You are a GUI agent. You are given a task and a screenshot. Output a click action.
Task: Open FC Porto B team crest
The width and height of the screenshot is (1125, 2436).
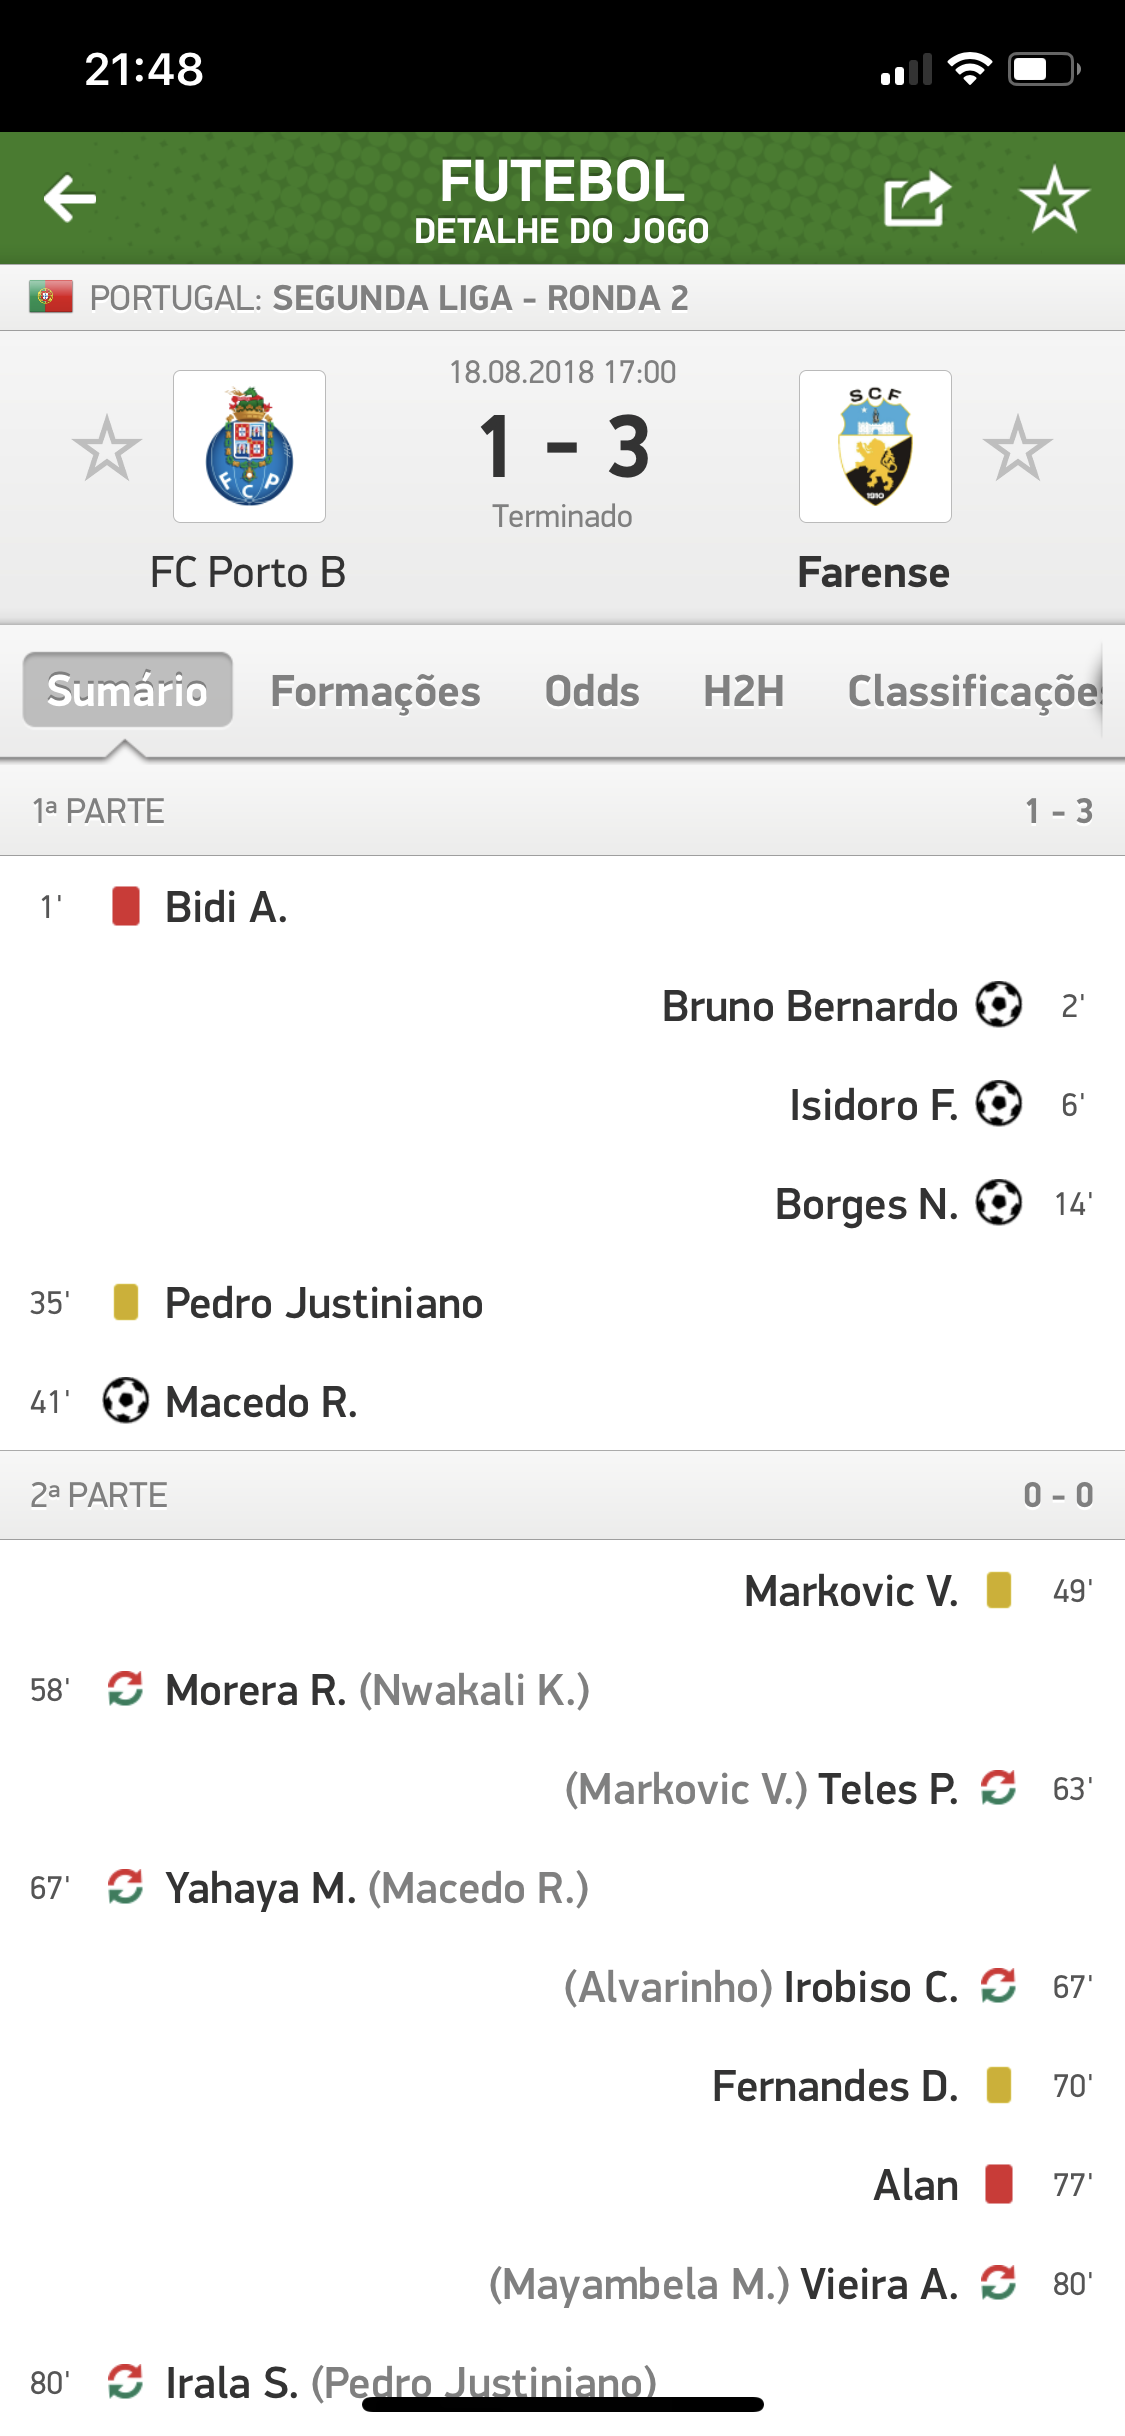[x=249, y=446]
